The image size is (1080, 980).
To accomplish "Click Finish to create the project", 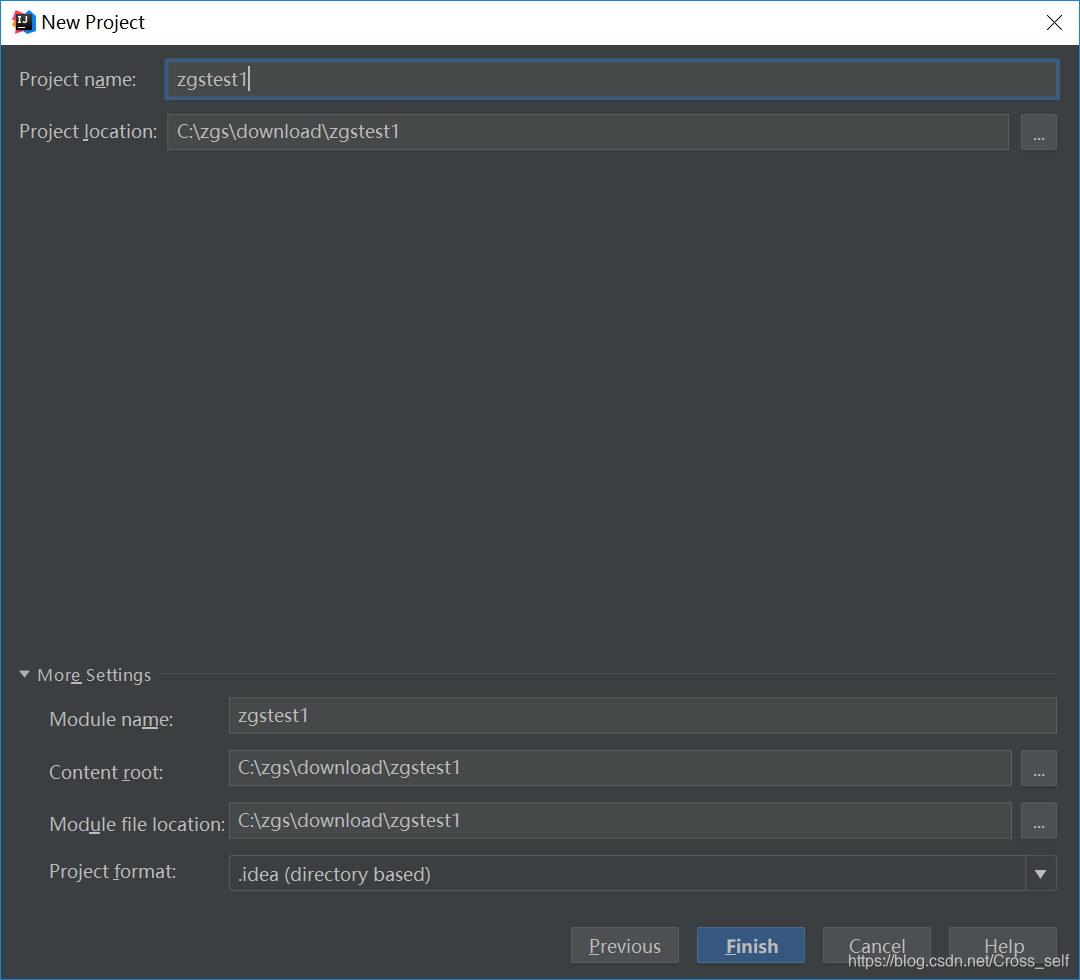I will pos(751,946).
